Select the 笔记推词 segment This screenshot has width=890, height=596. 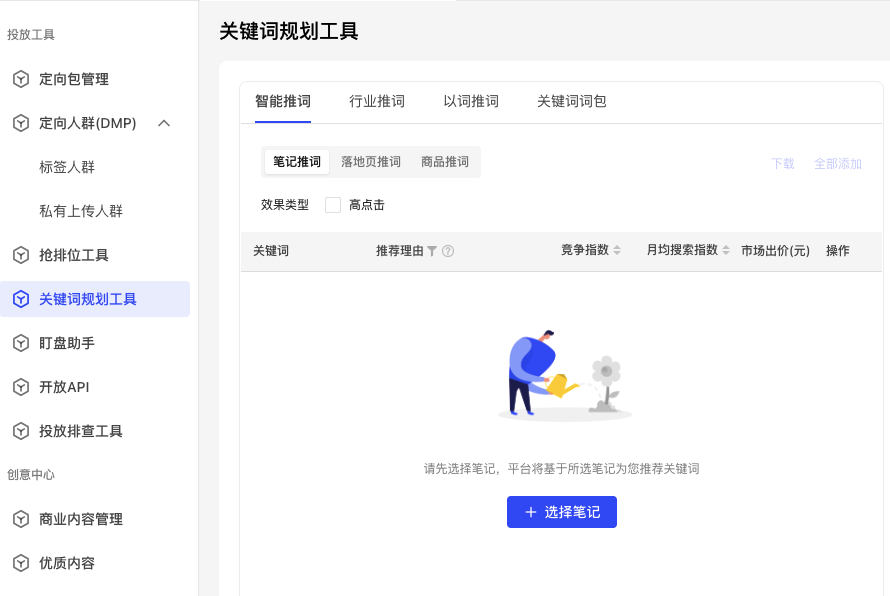297,162
